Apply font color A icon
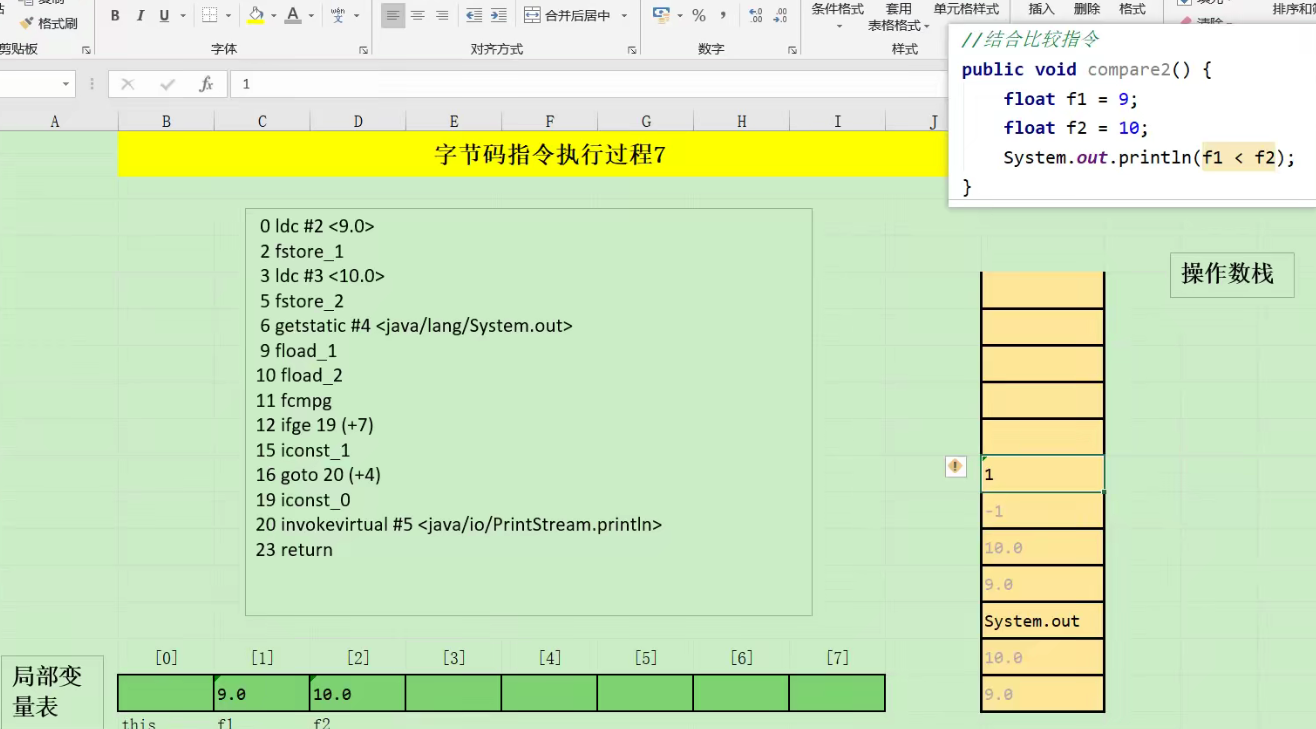This screenshot has width=1316, height=729. [x=292, y=16]
